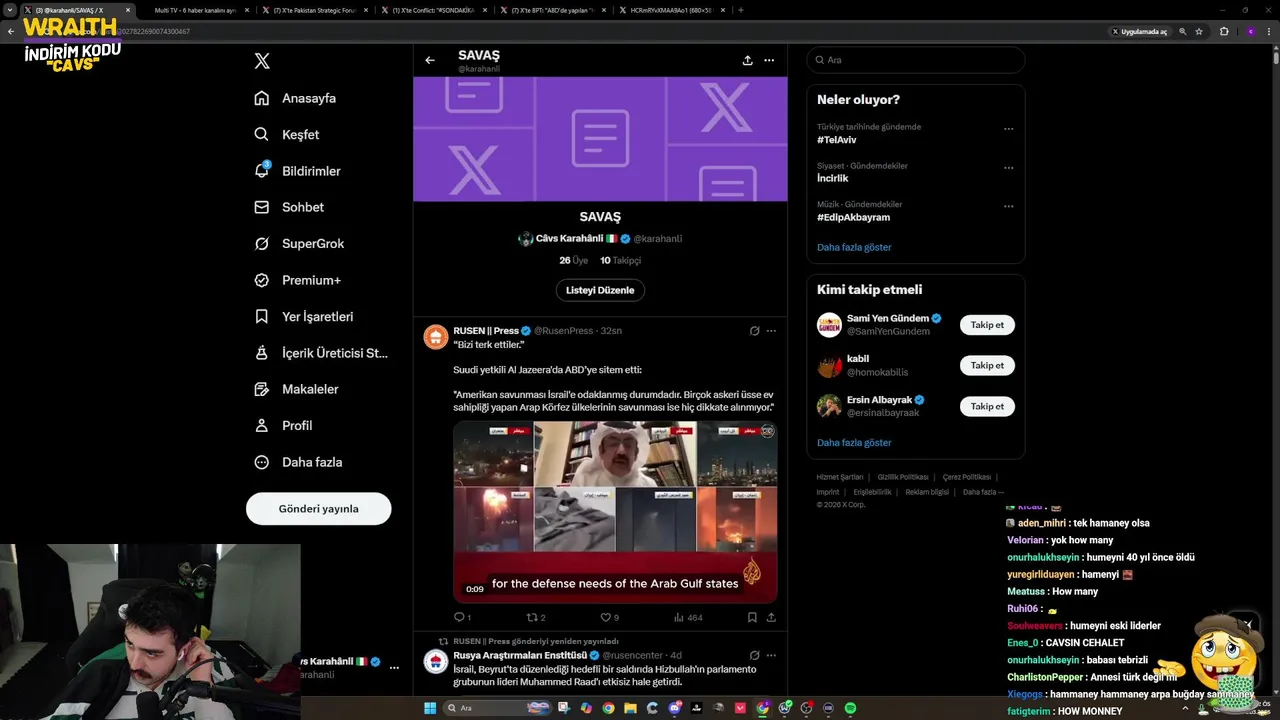The height and width of the screenshot is (720, 1280).
Task: Show more trends via Daha fazla göster
Action: [854, 247]
